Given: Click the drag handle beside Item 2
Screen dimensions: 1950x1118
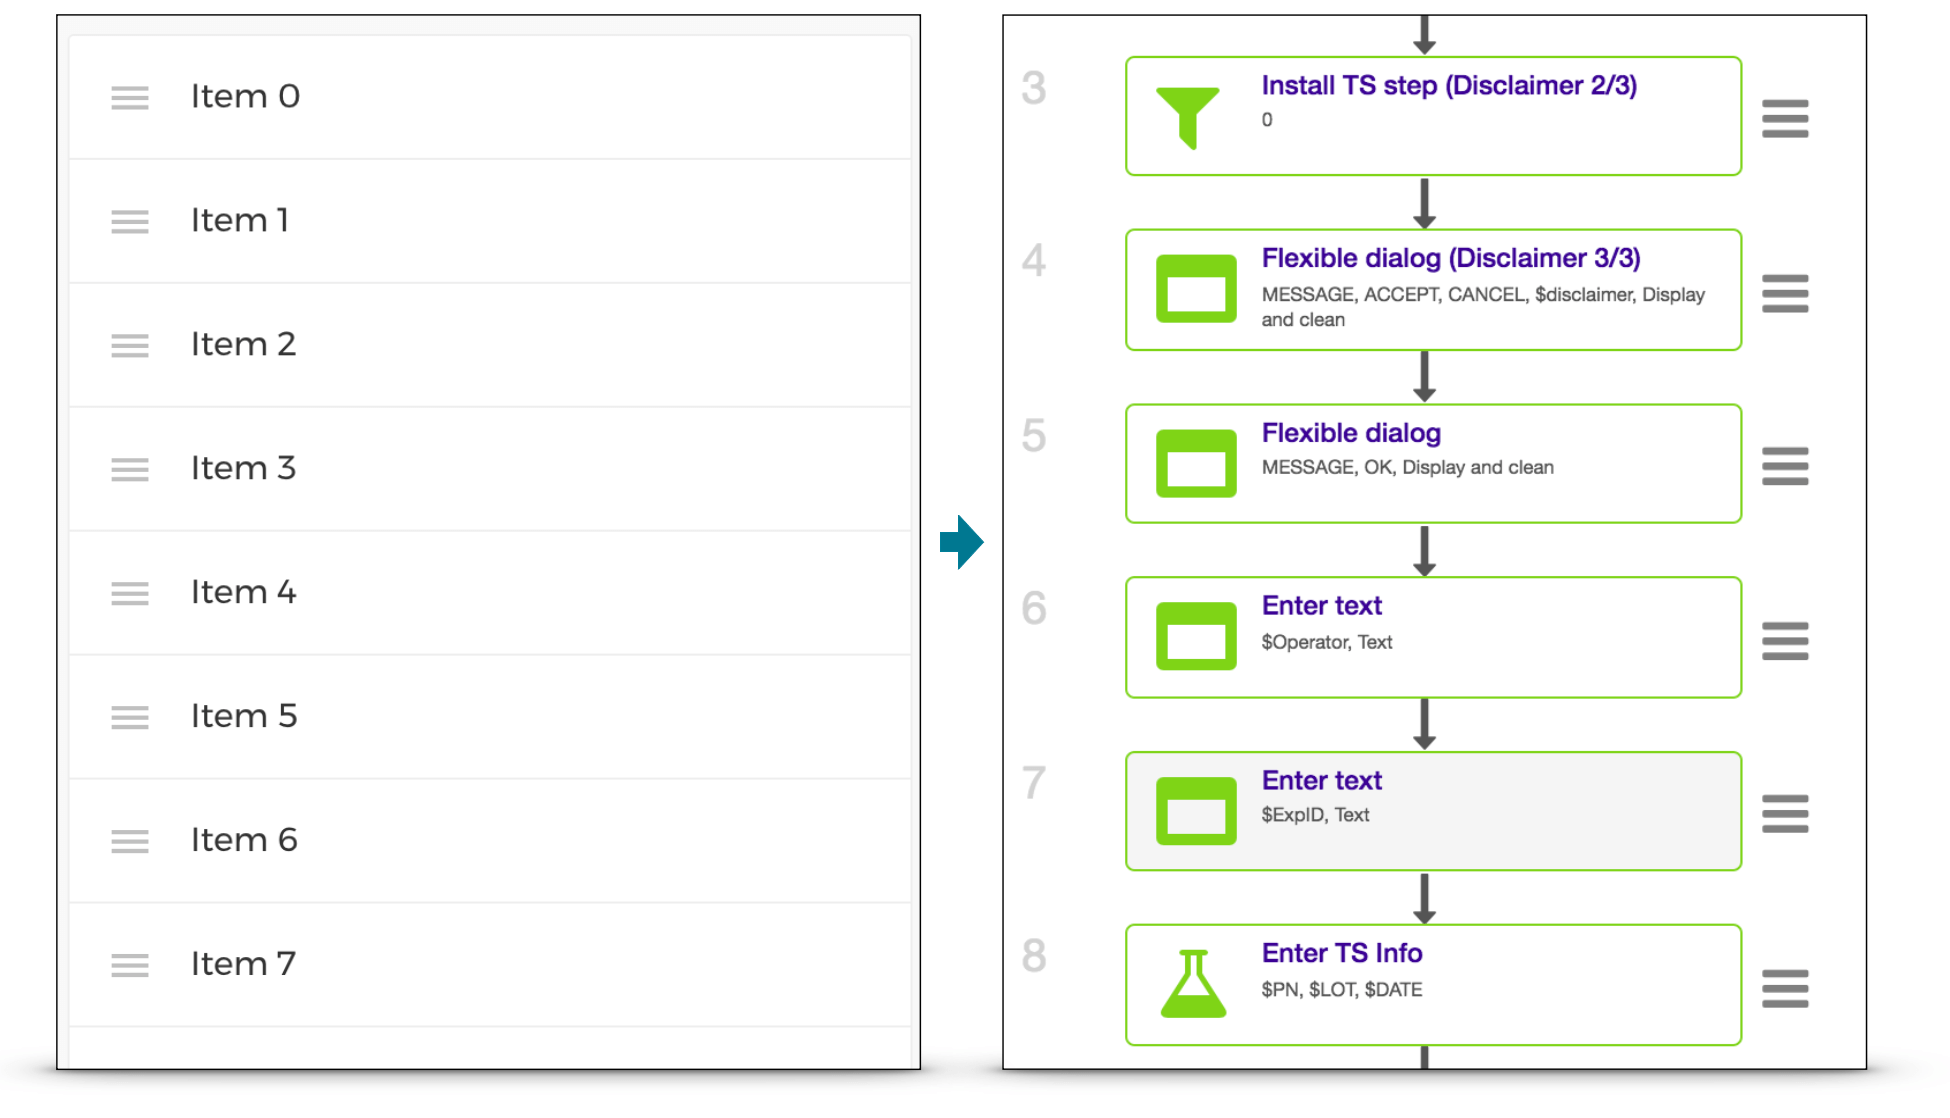Looking at the screenshot, I should (x=130, y=346).
